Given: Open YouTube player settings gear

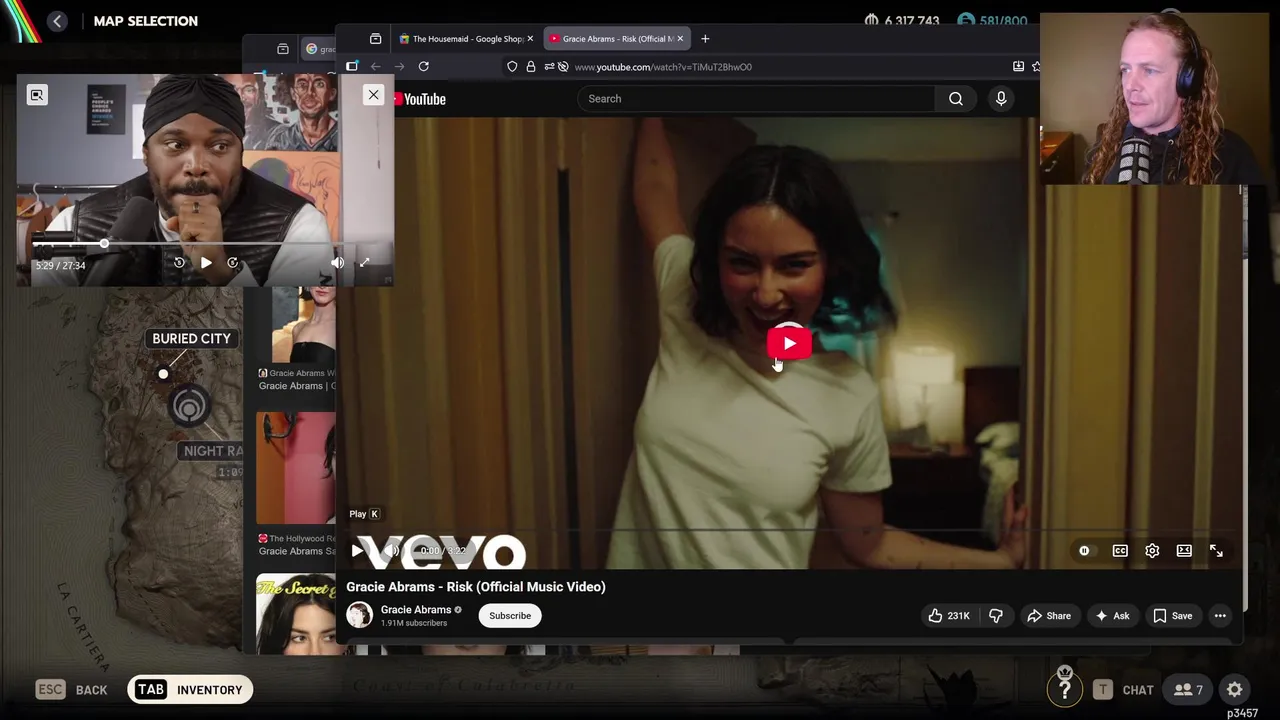Looking at the screenshot, I should 1152,551.
